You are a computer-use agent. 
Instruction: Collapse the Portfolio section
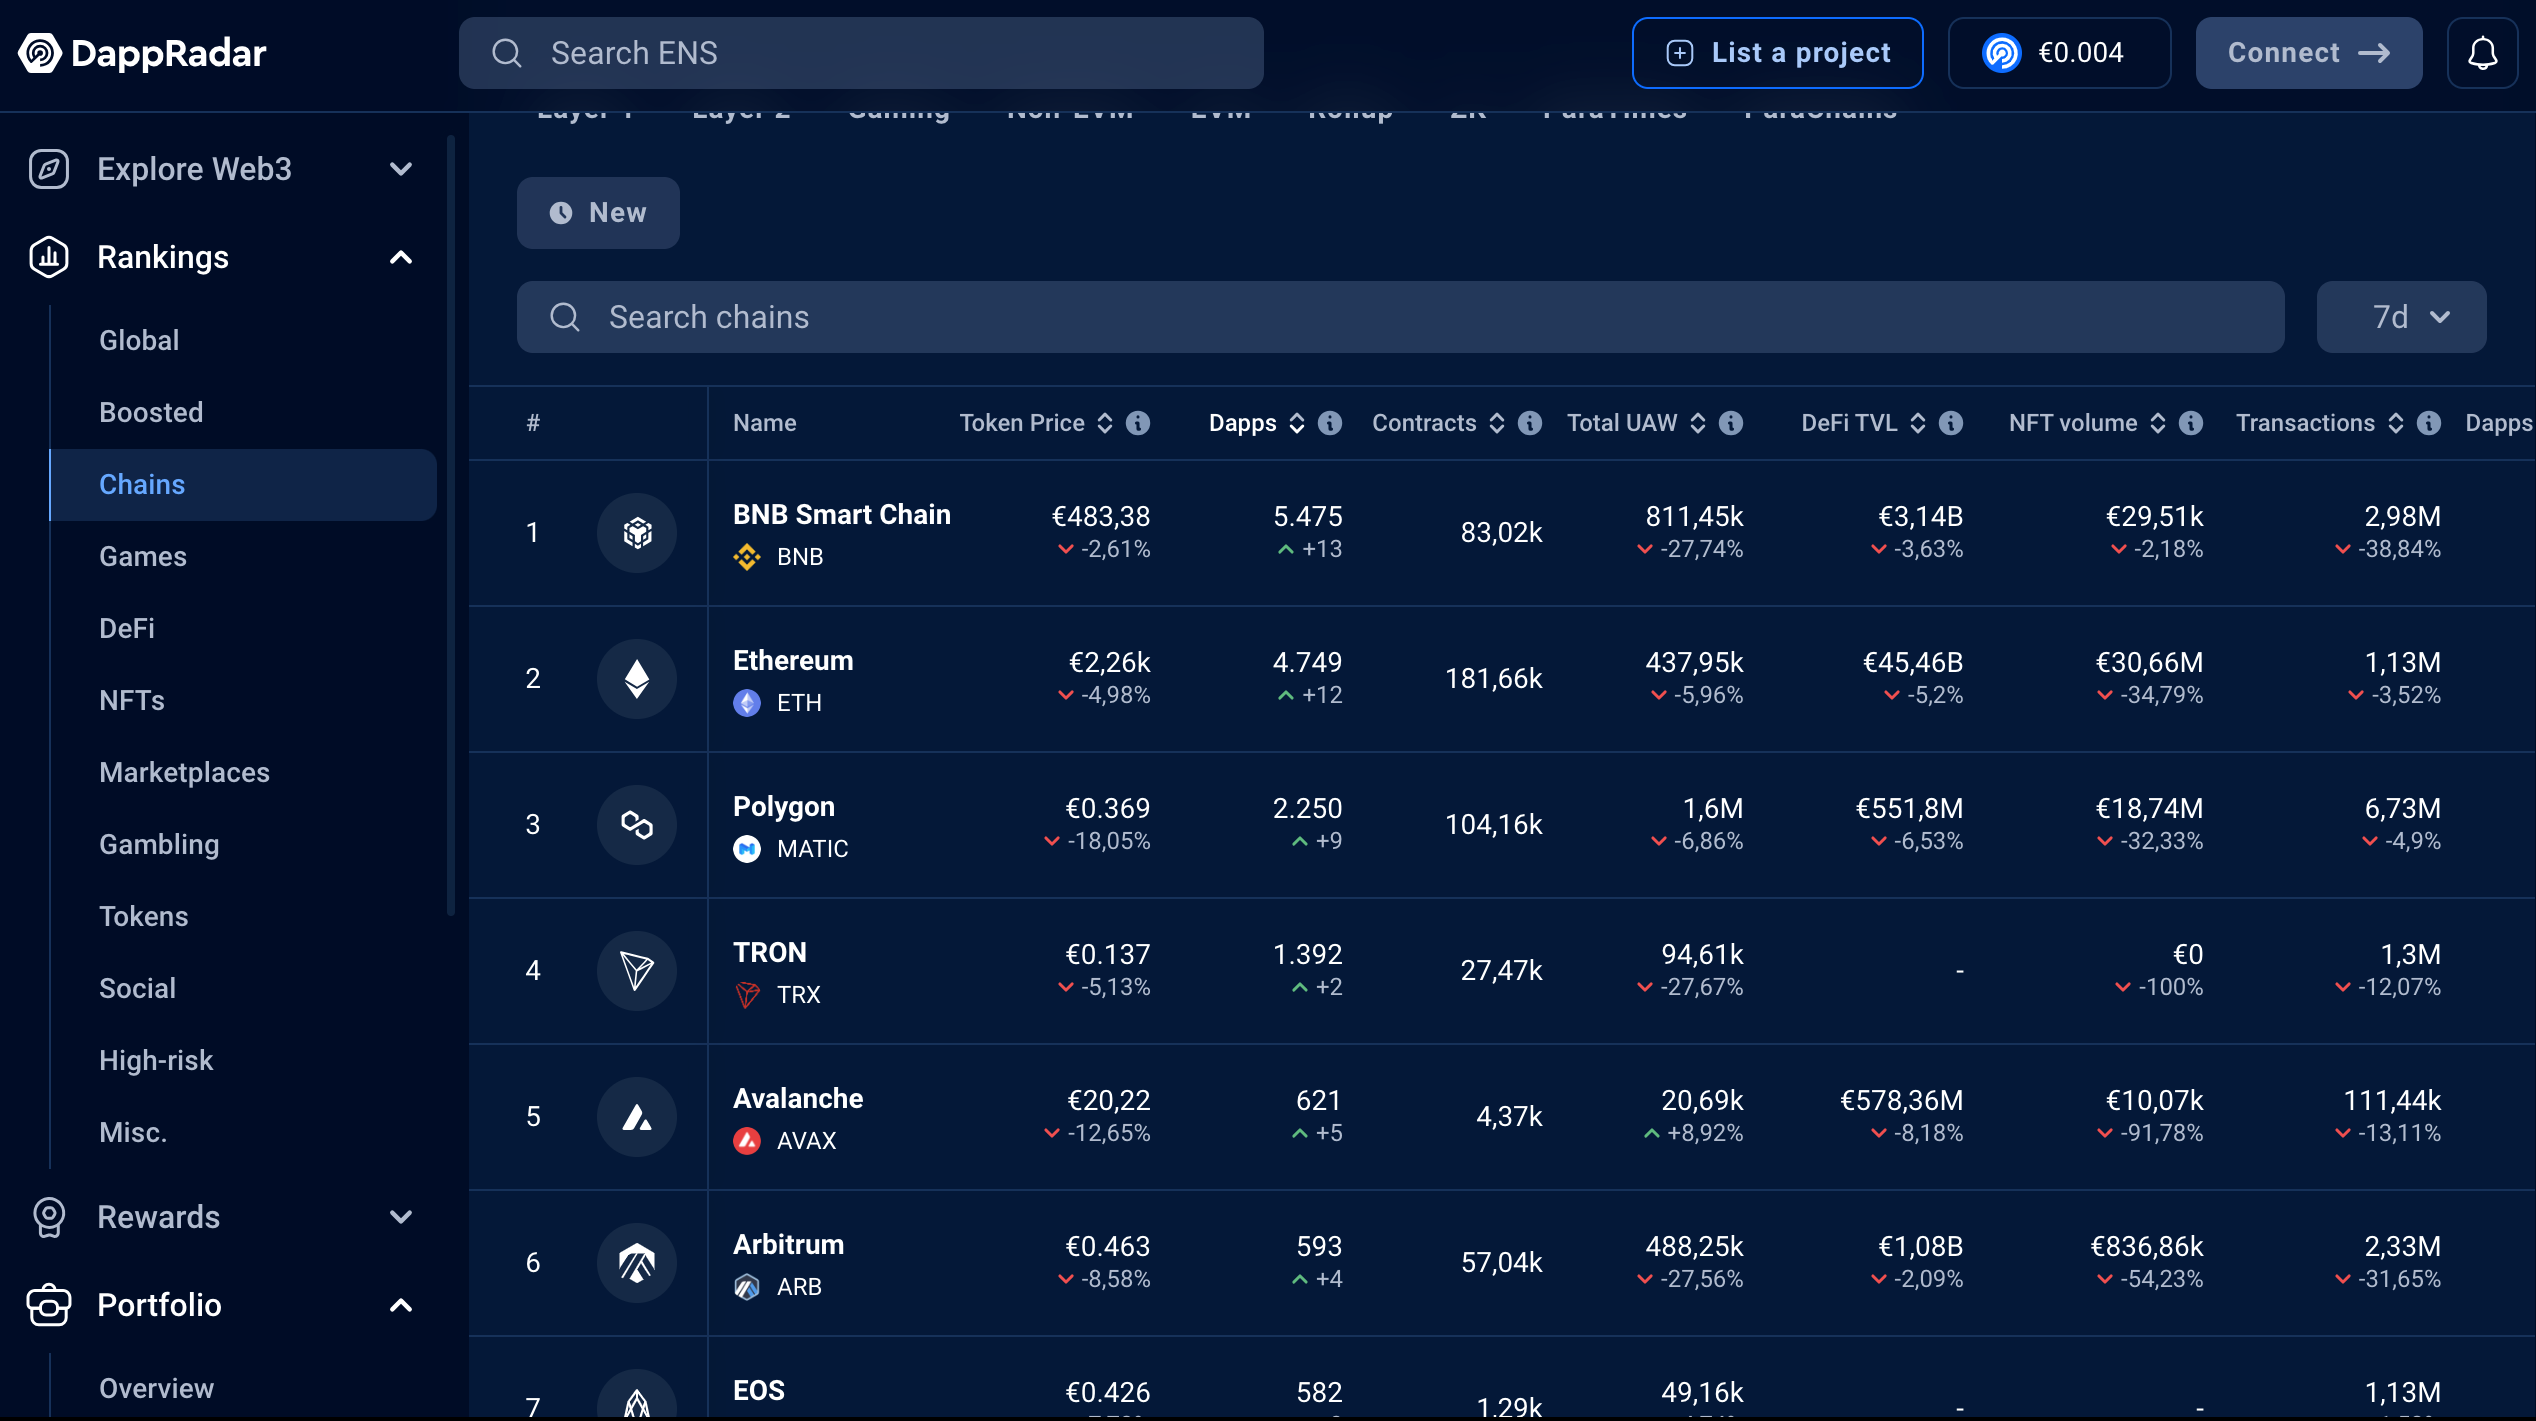pyautogui.click(x=401, y=1305)
